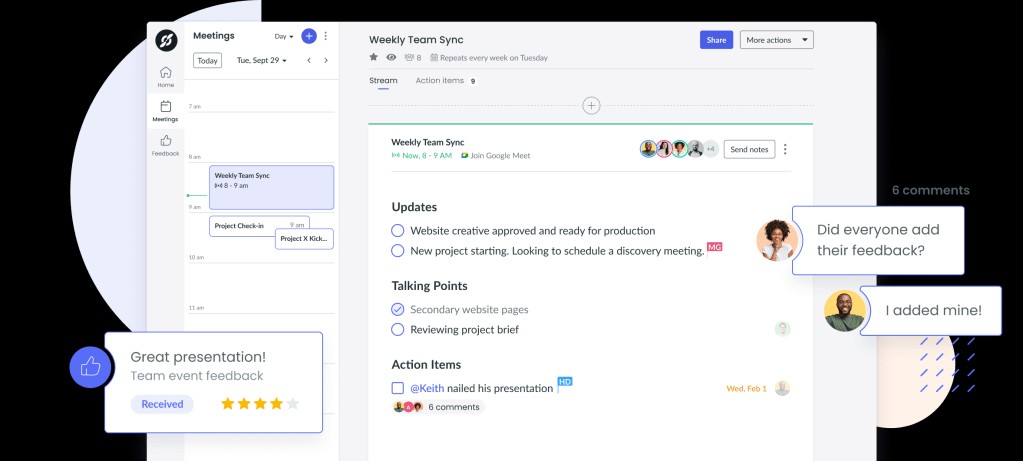Click the repeat calendar icon
Viewport: 1023px width, 461px height.
(434, 57)
